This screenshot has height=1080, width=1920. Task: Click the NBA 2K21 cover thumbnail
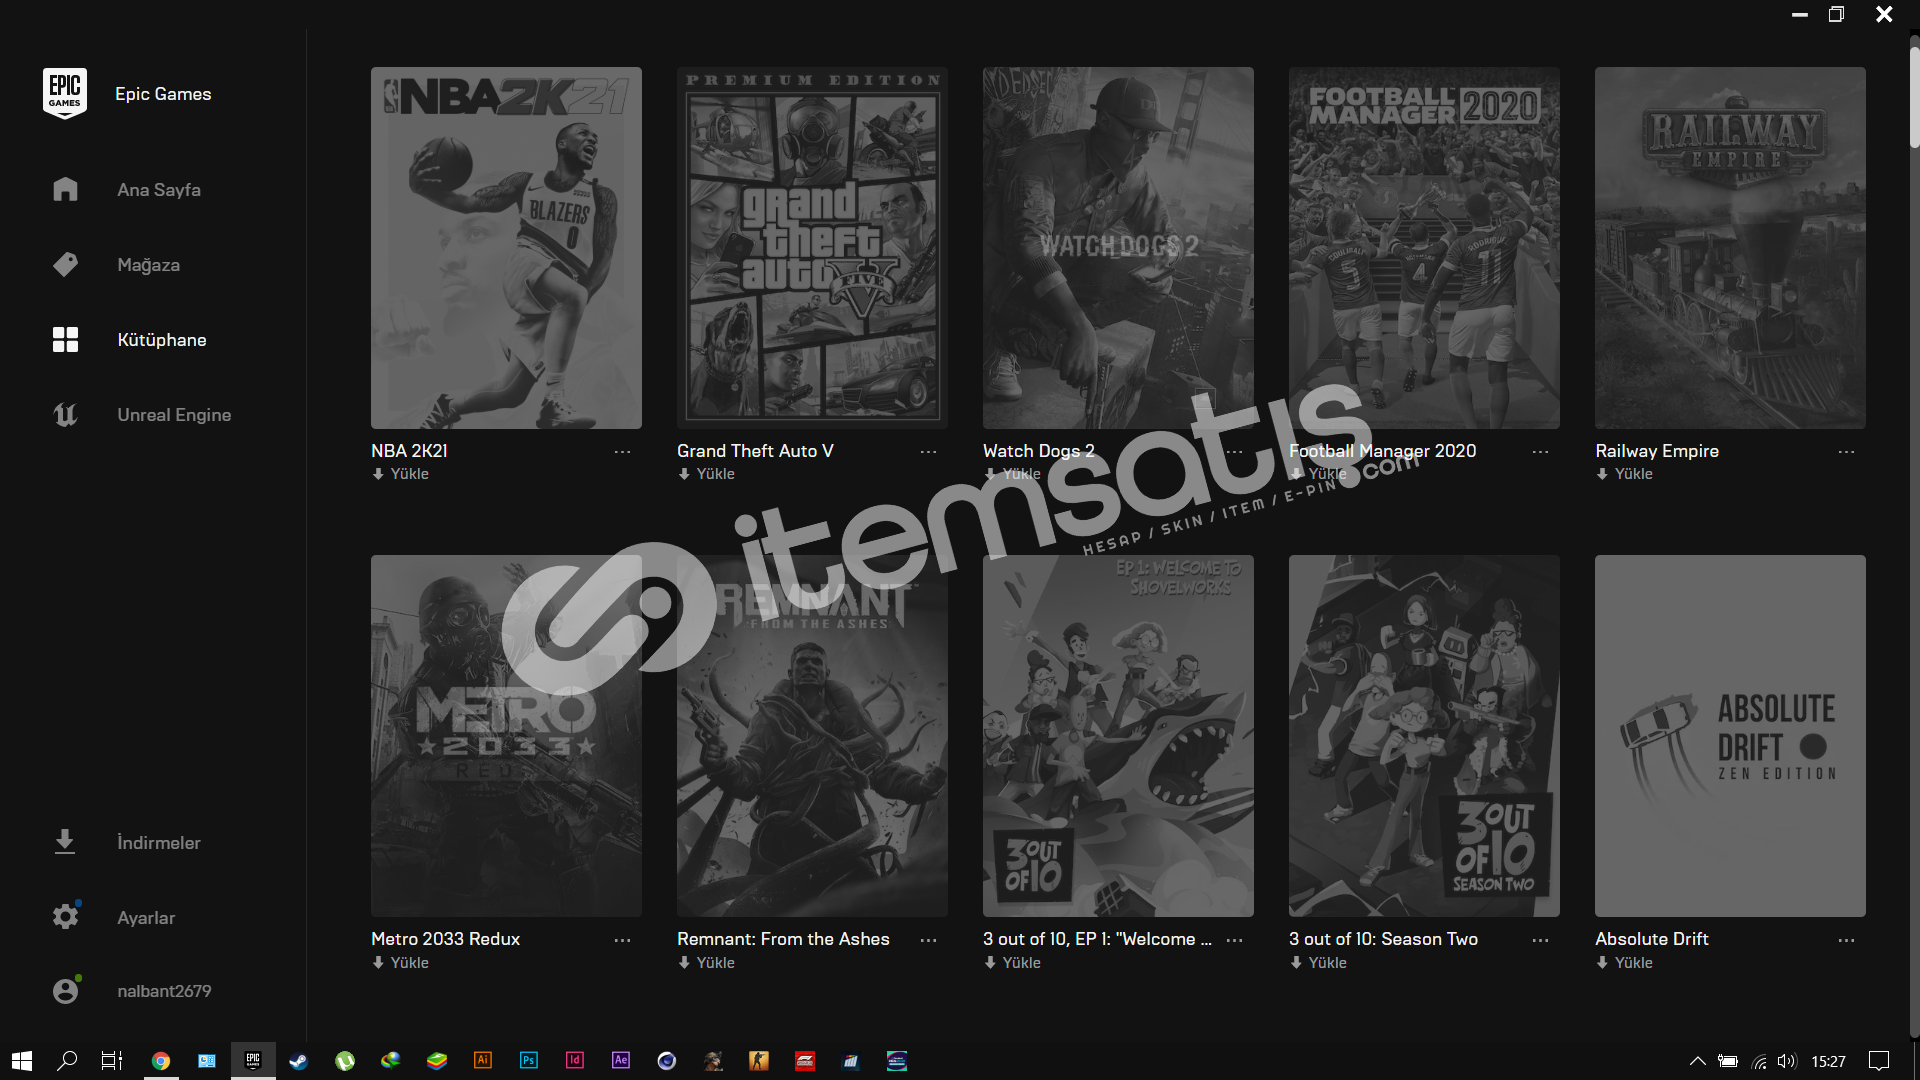tap(506, 248)
